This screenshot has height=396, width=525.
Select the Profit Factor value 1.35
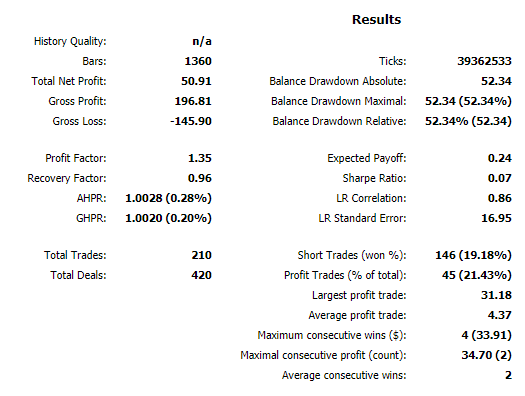click(200, 158)
